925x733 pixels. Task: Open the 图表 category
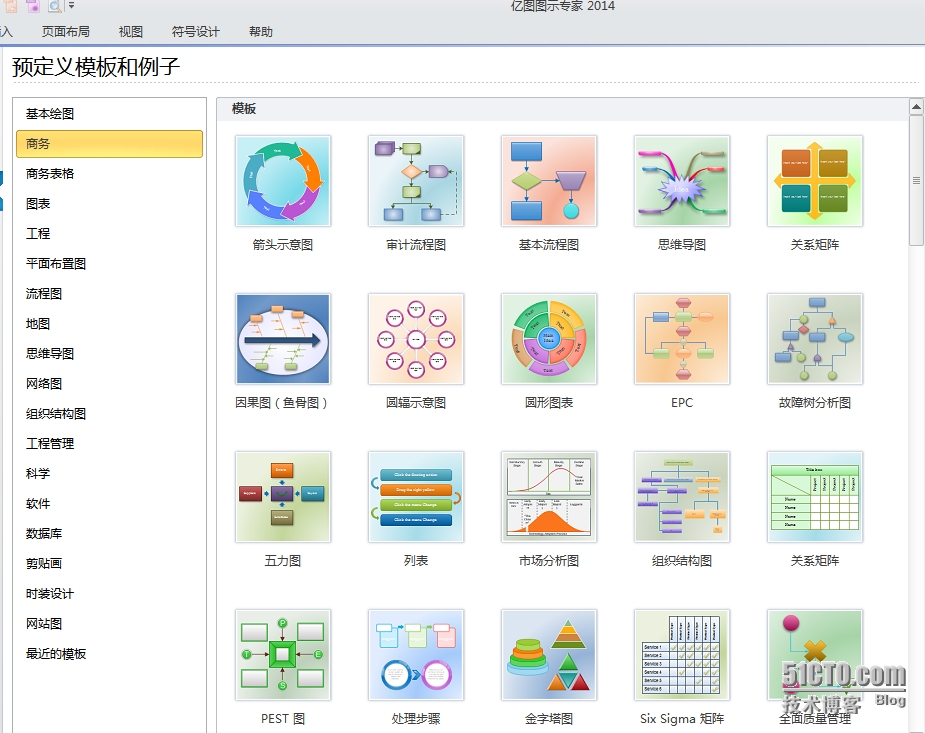(110, 204)
